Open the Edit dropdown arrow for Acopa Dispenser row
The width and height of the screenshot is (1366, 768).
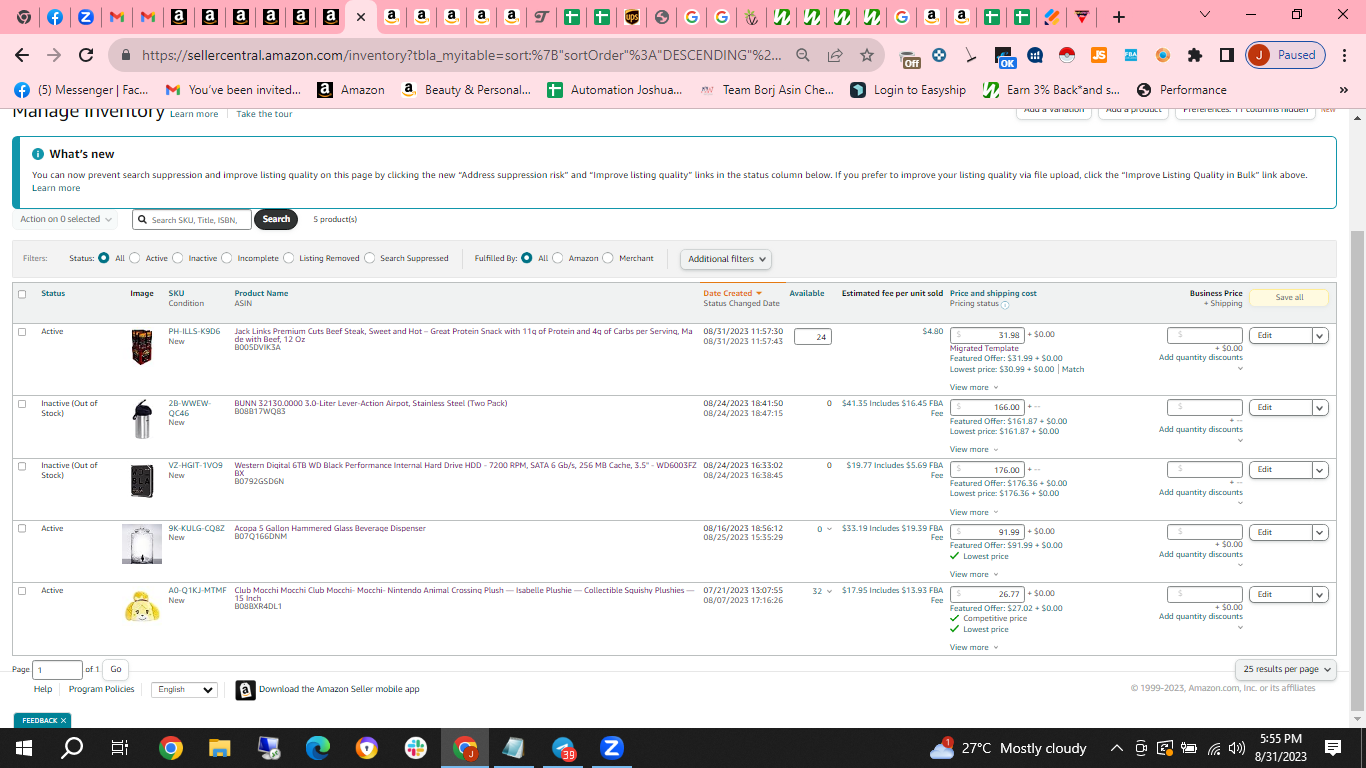(1320, 532)
